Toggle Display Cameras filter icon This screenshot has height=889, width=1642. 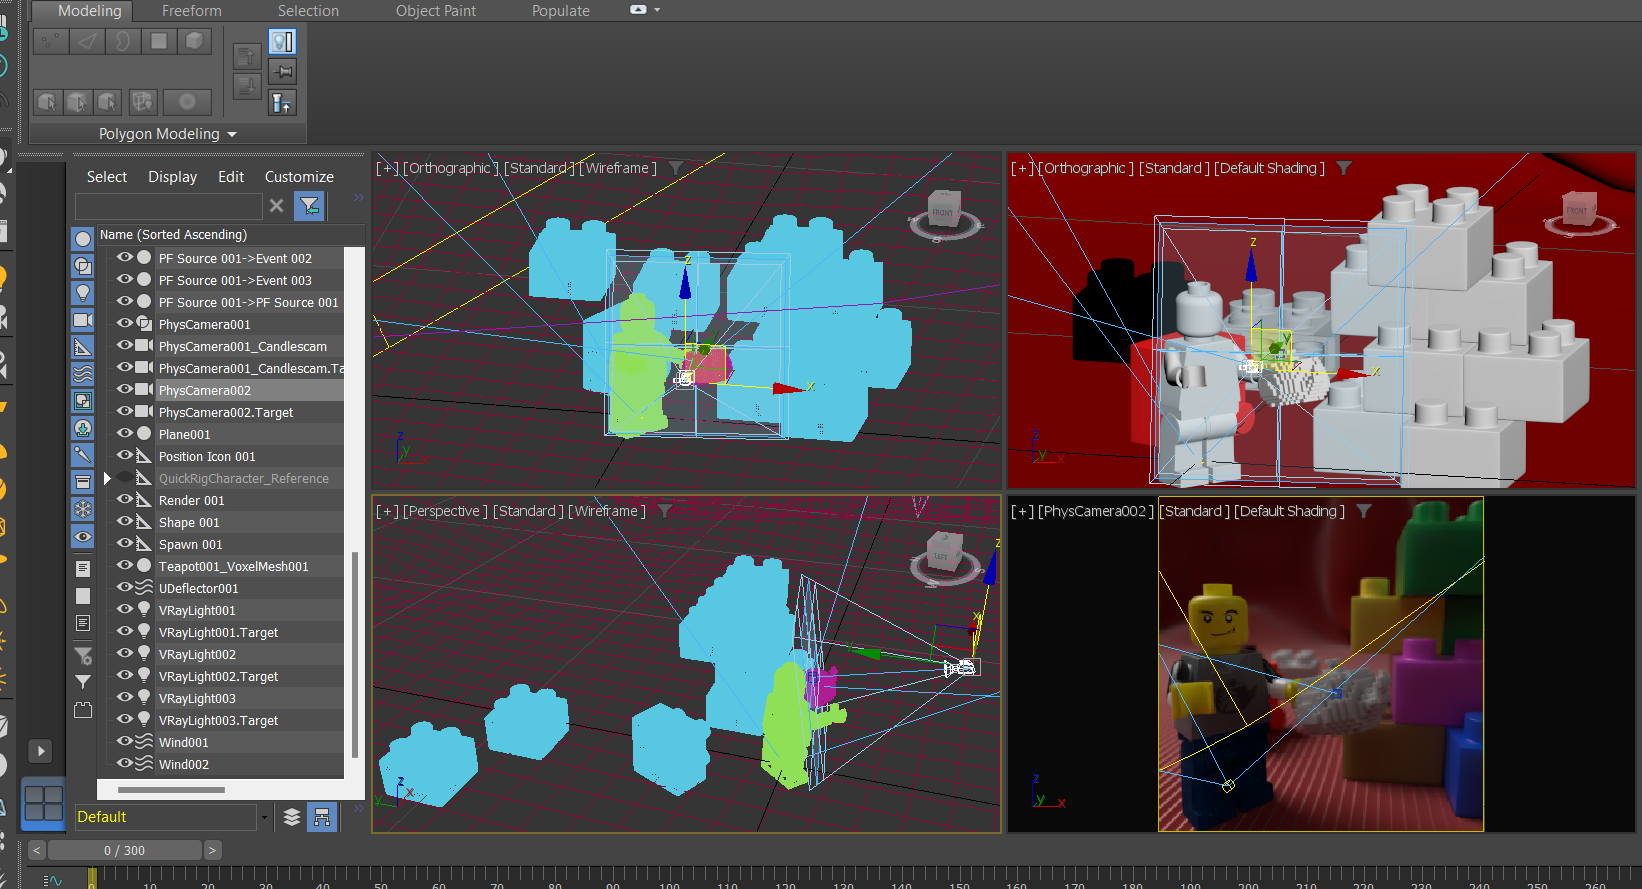(83, 320)
